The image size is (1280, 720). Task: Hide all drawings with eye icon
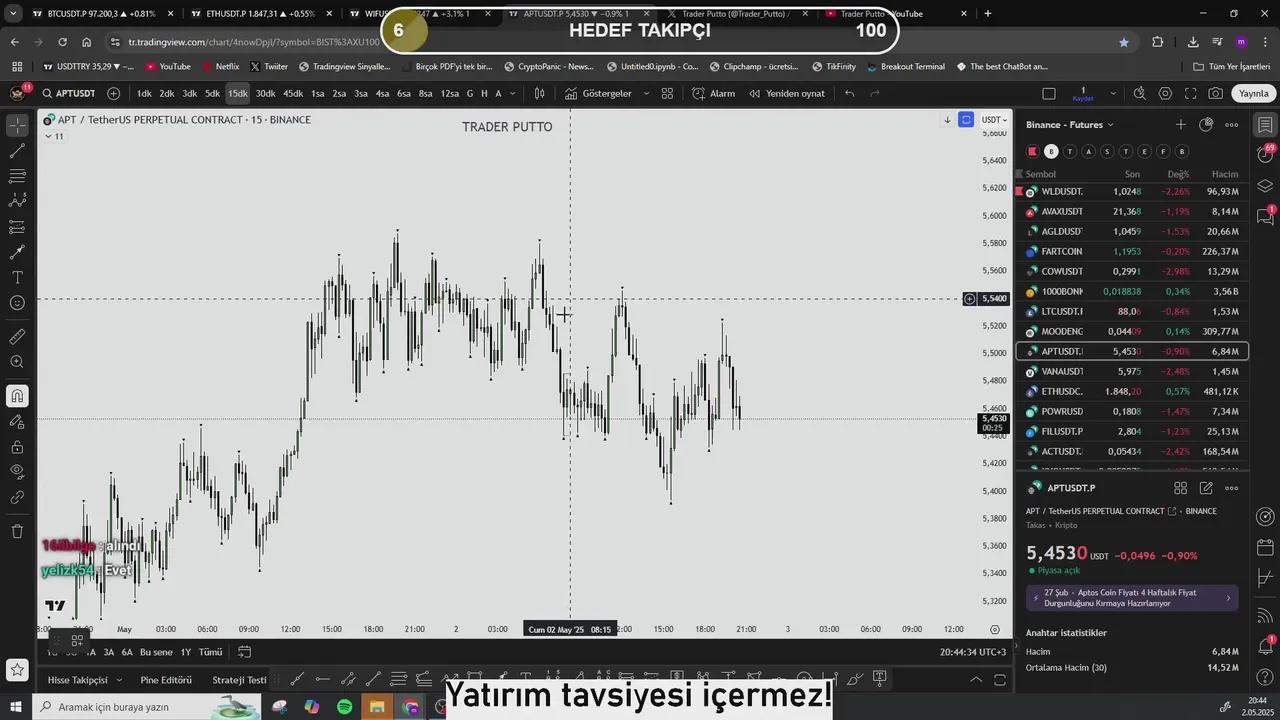[17, 471]
